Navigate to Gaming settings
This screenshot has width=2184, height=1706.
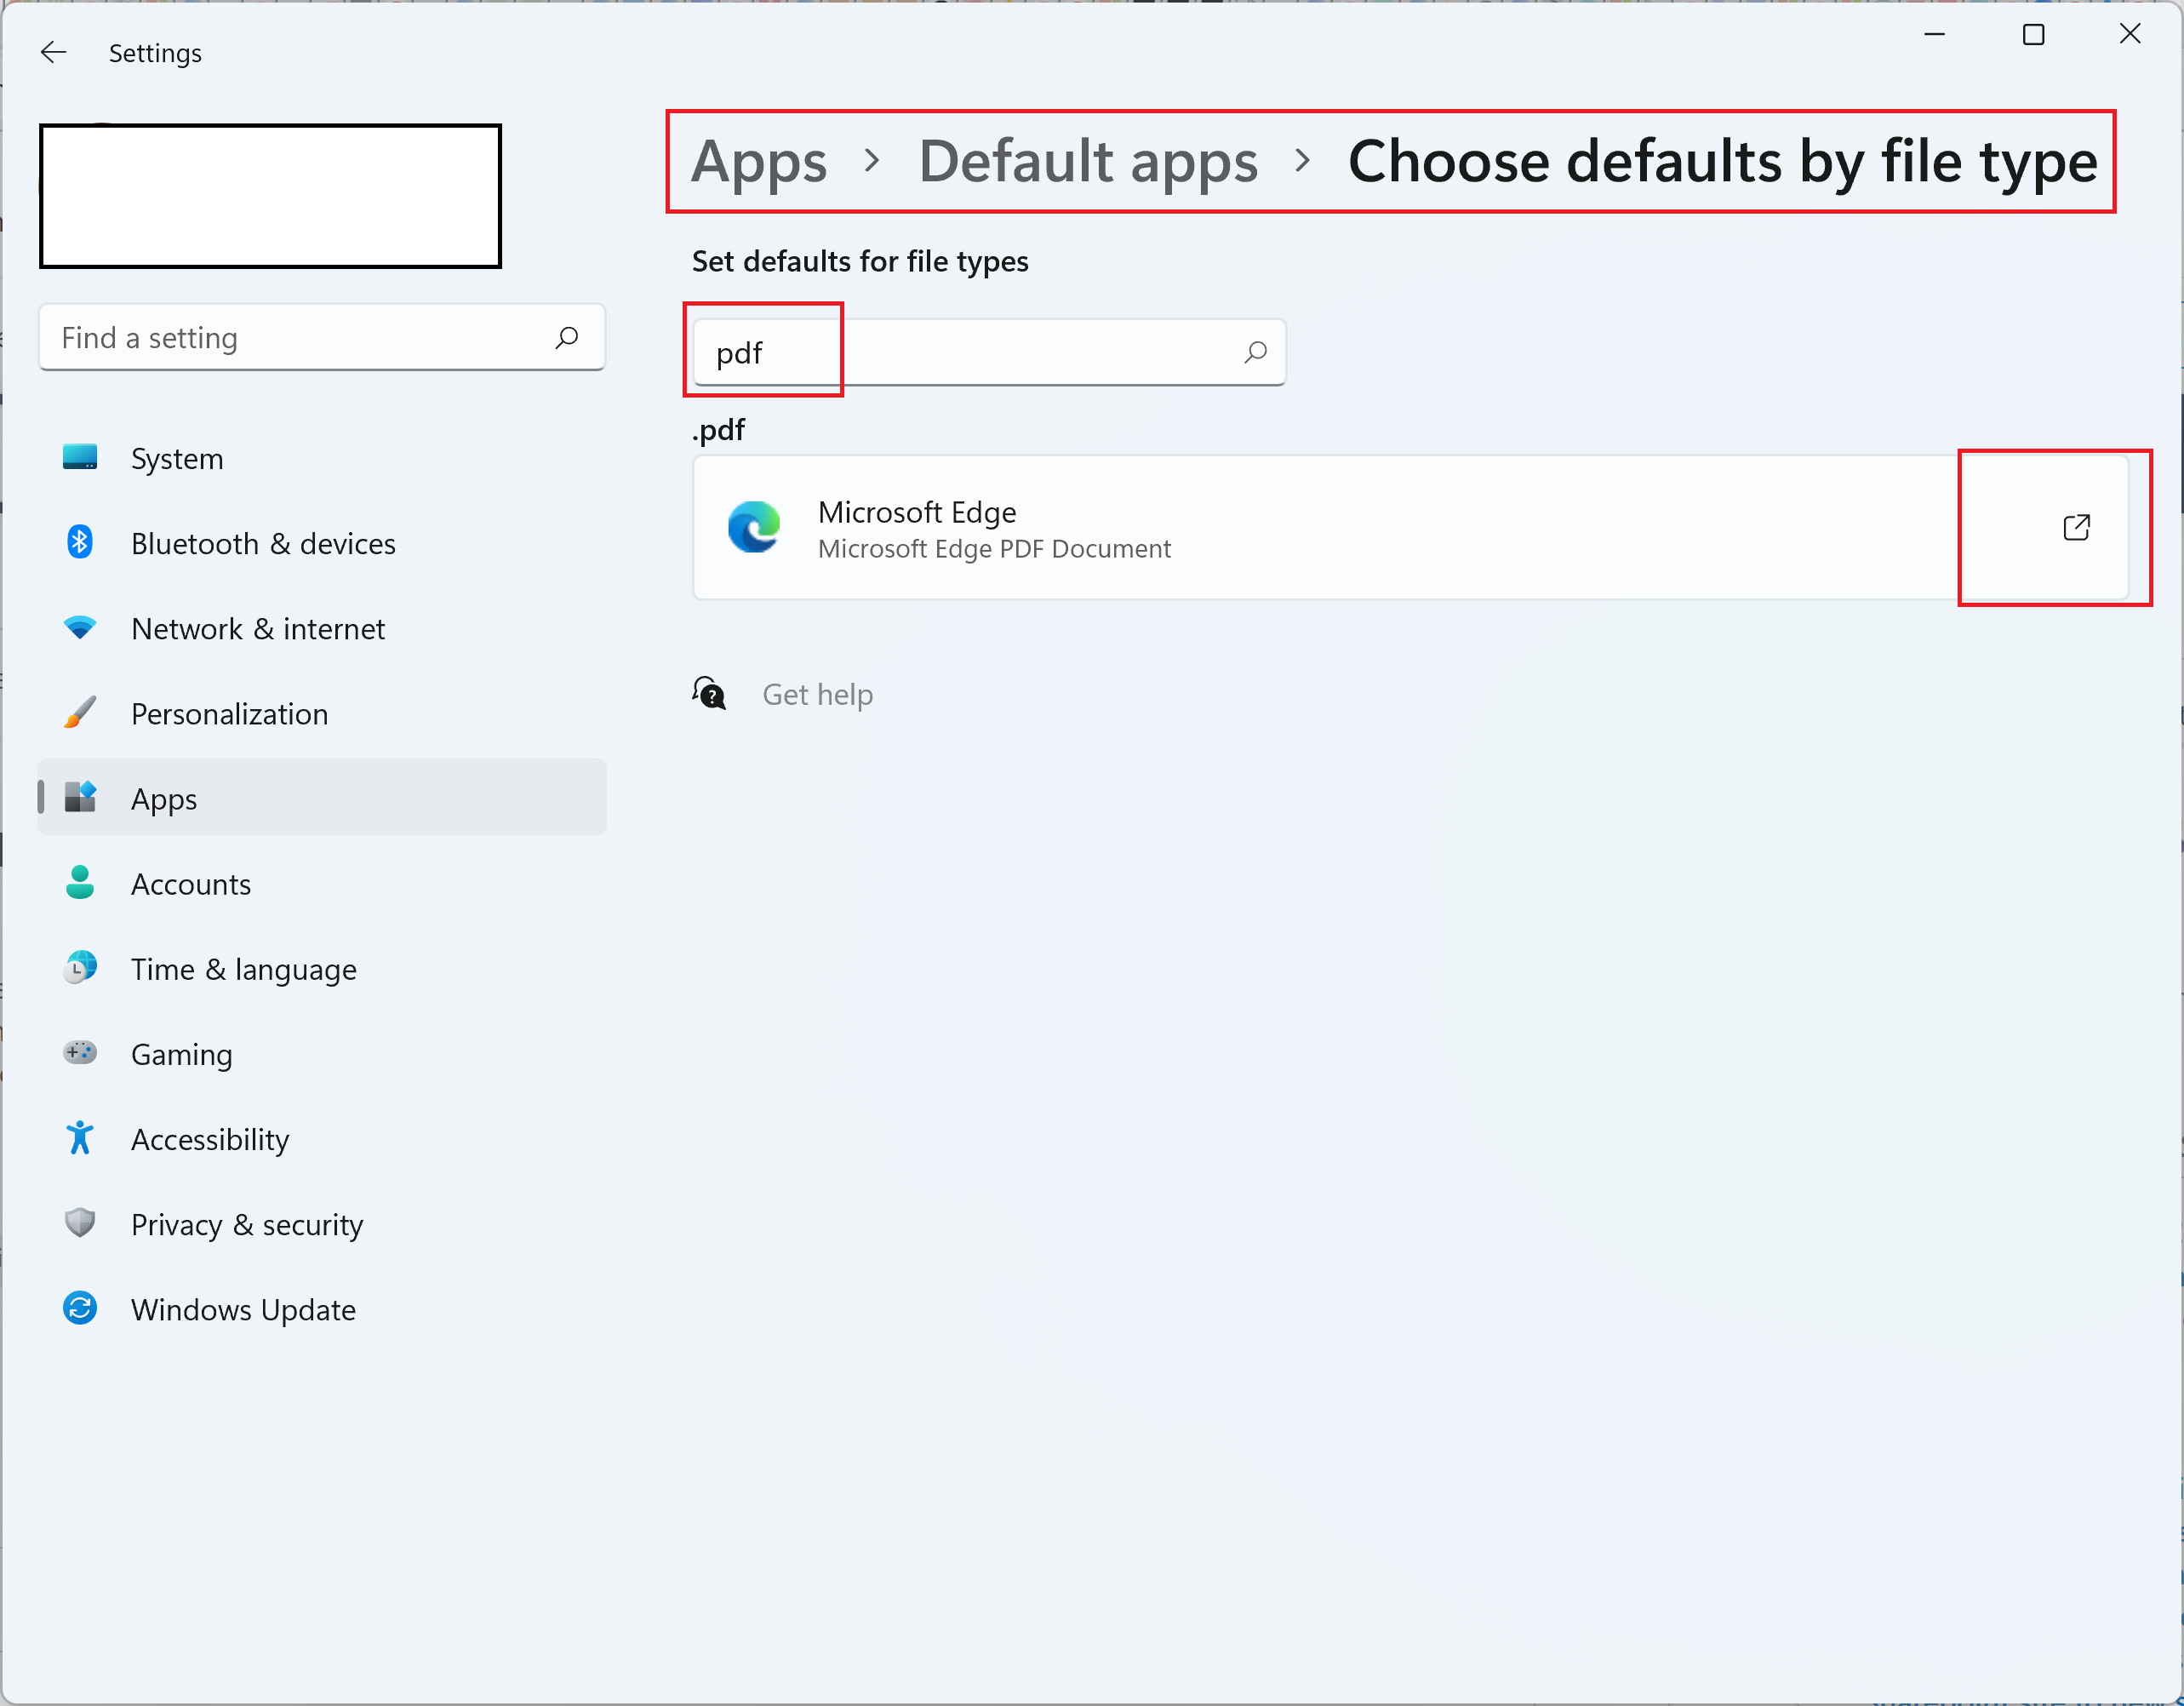tap(181, 1054)
